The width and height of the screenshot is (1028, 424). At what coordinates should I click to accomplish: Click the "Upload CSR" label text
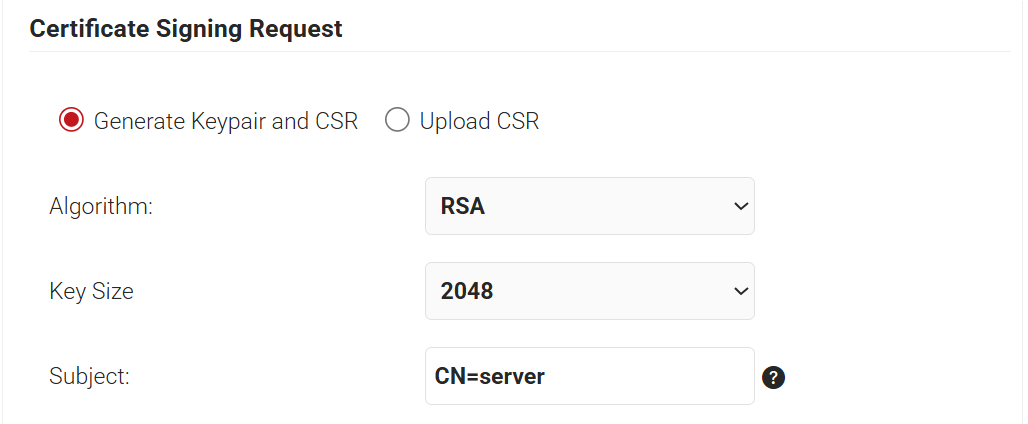(x=479, y=122)
